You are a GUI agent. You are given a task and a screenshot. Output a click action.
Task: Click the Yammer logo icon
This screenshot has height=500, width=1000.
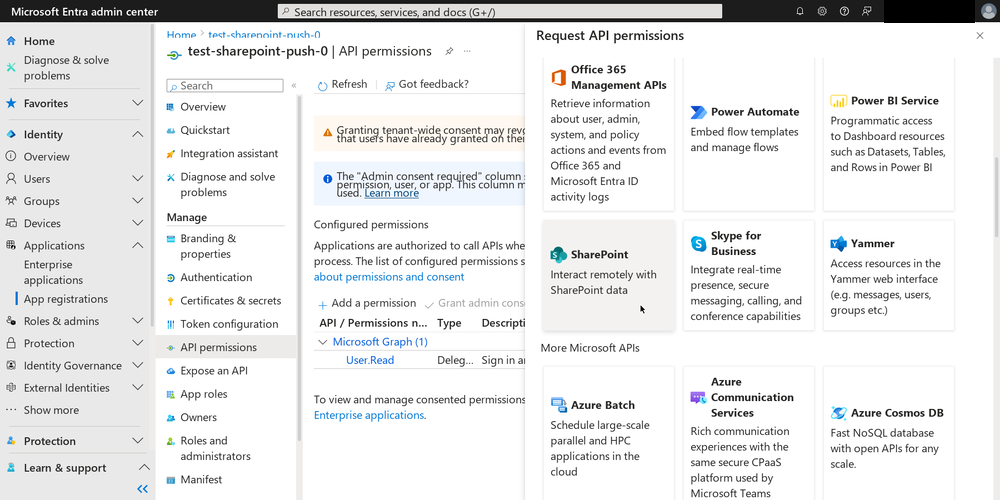(838, 244)
